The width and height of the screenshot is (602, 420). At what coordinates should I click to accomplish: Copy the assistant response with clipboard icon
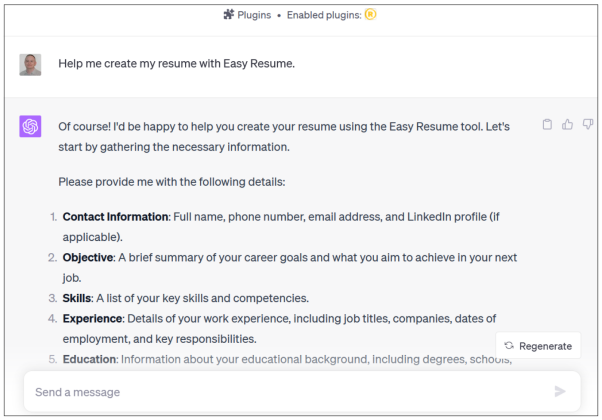point(547,125)
